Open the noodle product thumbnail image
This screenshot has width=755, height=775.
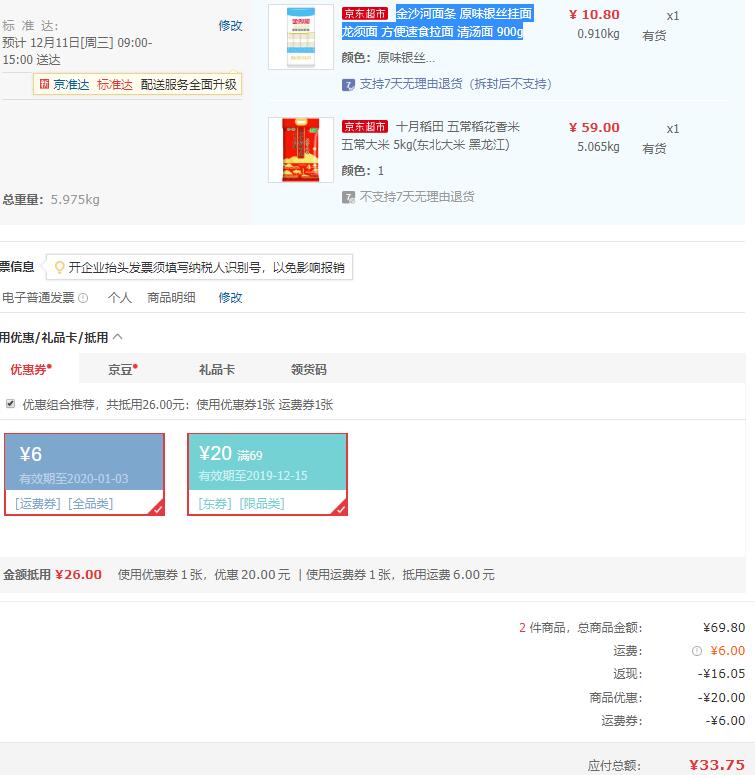[x=301, y=37]
